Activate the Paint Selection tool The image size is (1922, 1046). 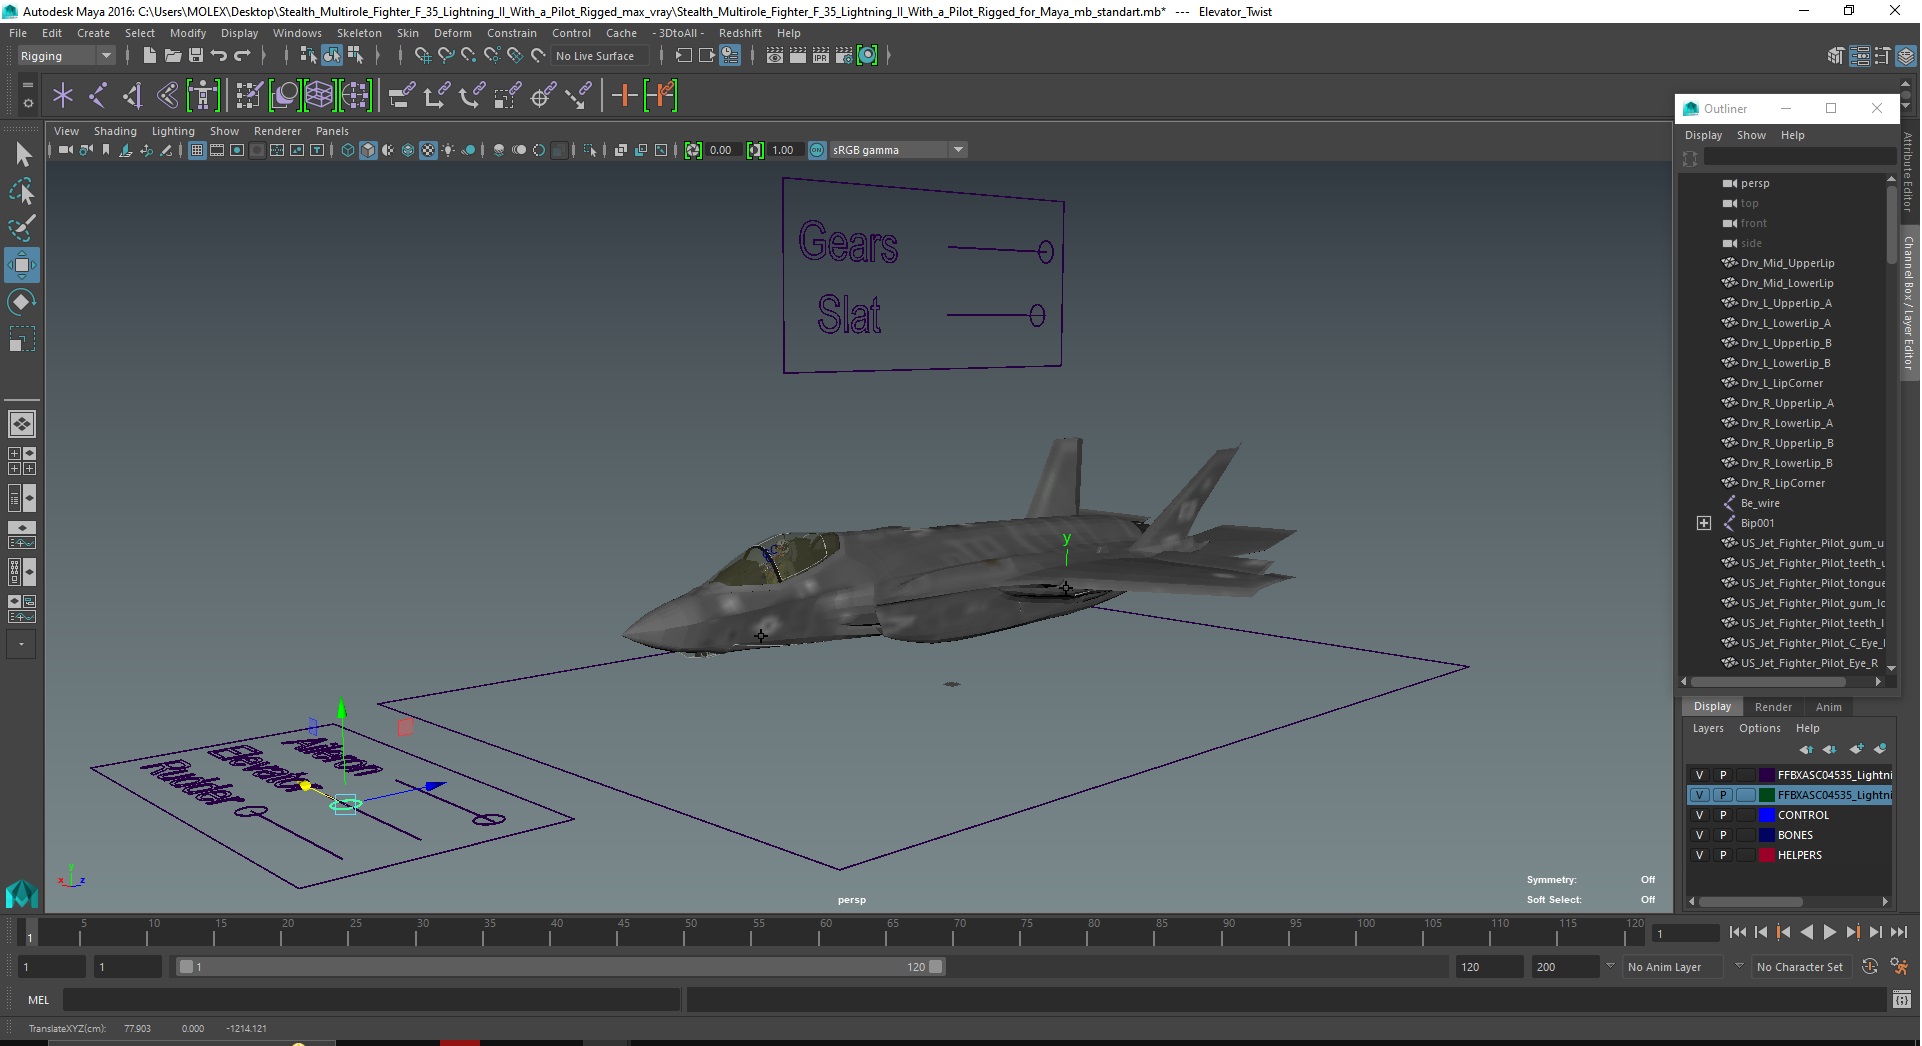click(22, 228)
